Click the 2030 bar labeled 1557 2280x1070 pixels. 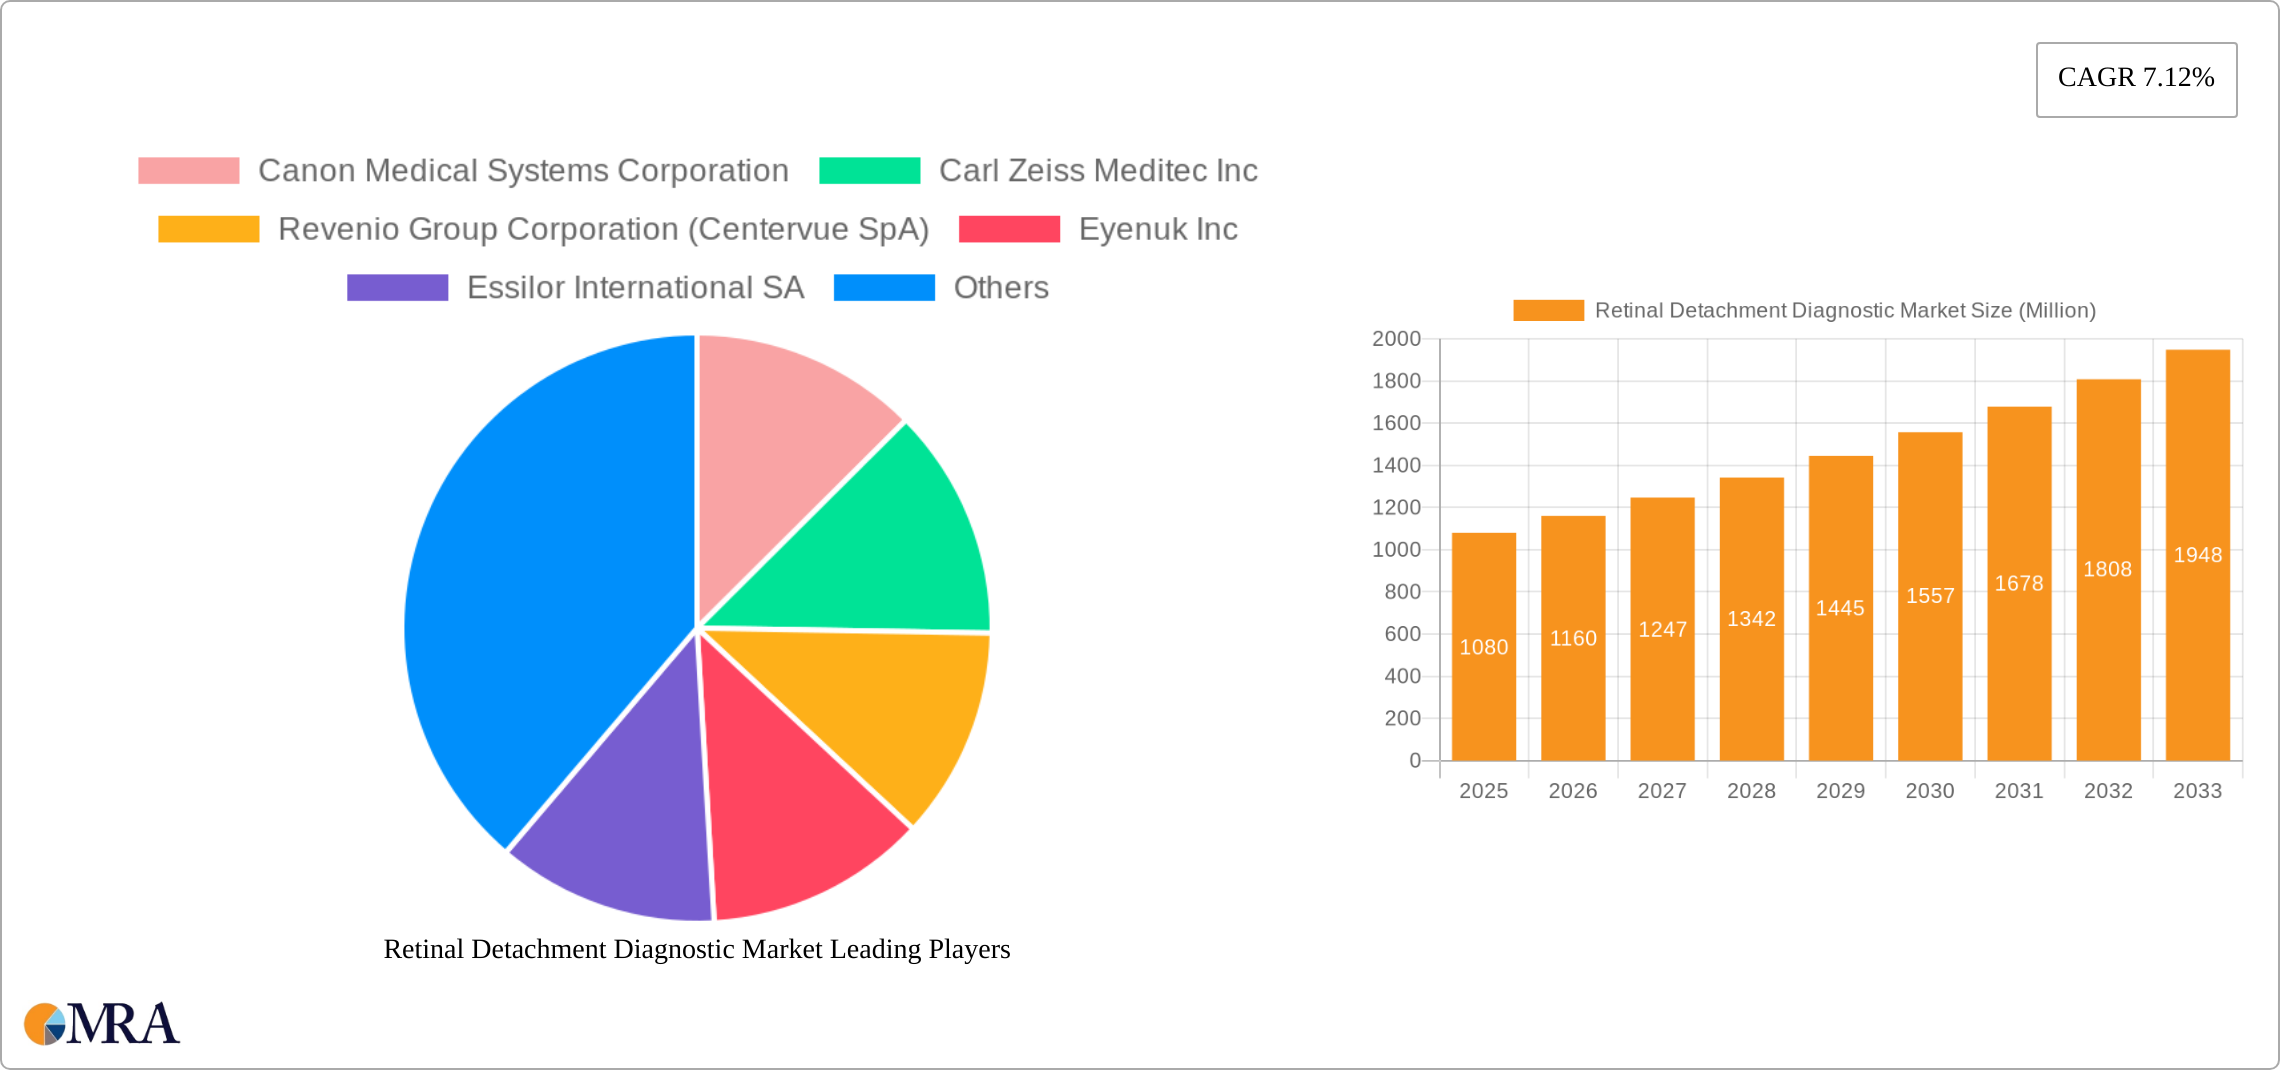tap(1930, 596)
